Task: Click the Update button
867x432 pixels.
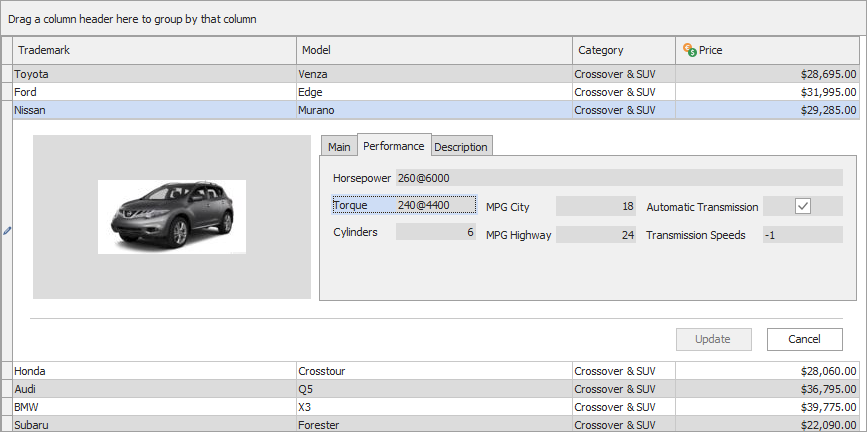Action: (713, 339)
